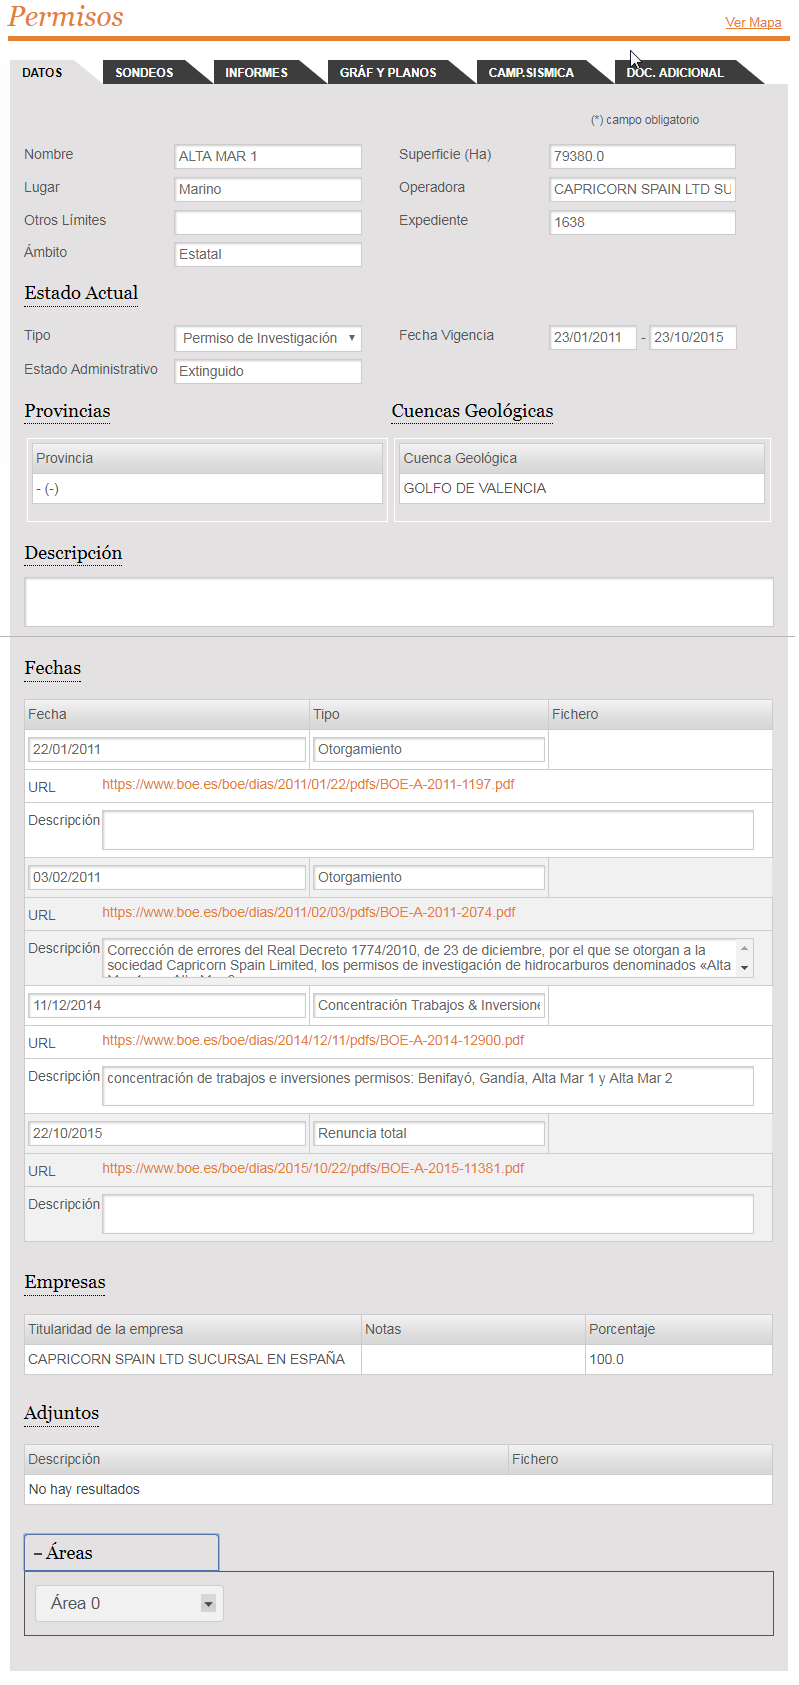
Task: Open BOE-A-2015-11381 PDF link
Action: pyautogui.click(x=313, y=1169)
